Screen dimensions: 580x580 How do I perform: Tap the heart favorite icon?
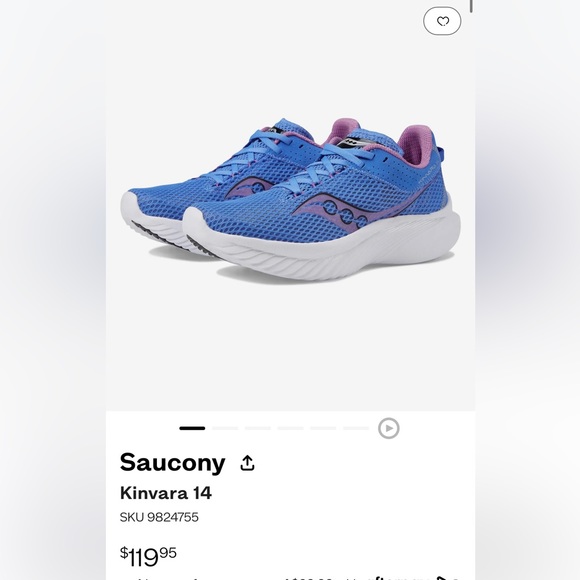pos(442,21)
